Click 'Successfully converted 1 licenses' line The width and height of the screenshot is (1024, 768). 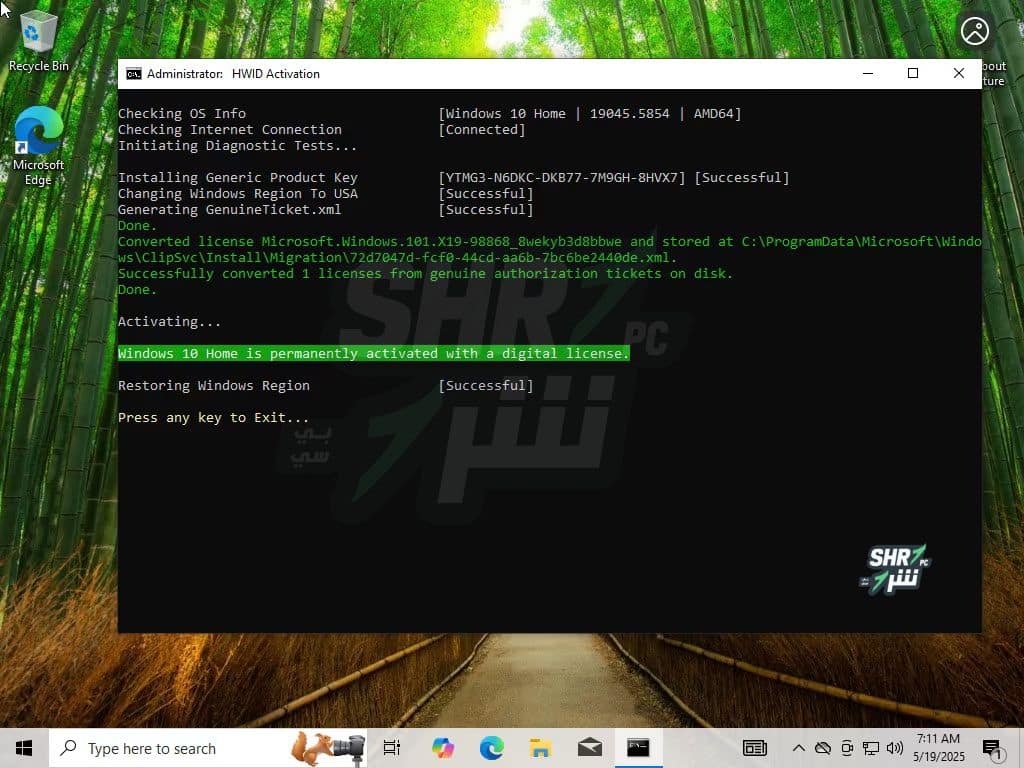tap(425, 274)
